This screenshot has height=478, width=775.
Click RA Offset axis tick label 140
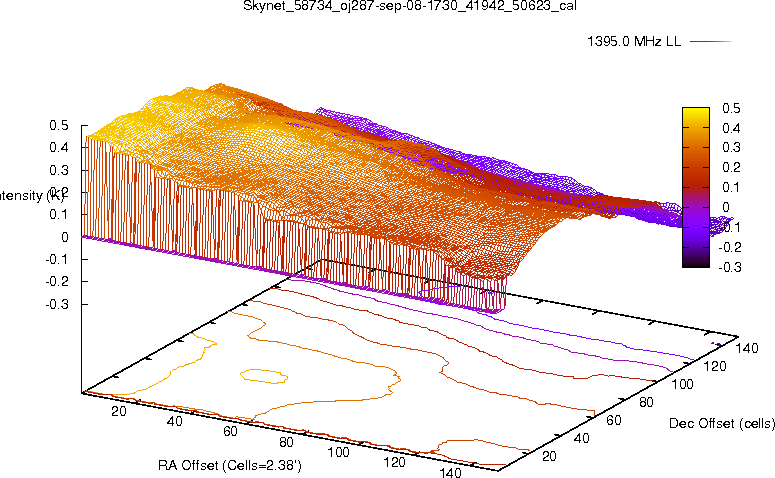click(x=450, y=472)
